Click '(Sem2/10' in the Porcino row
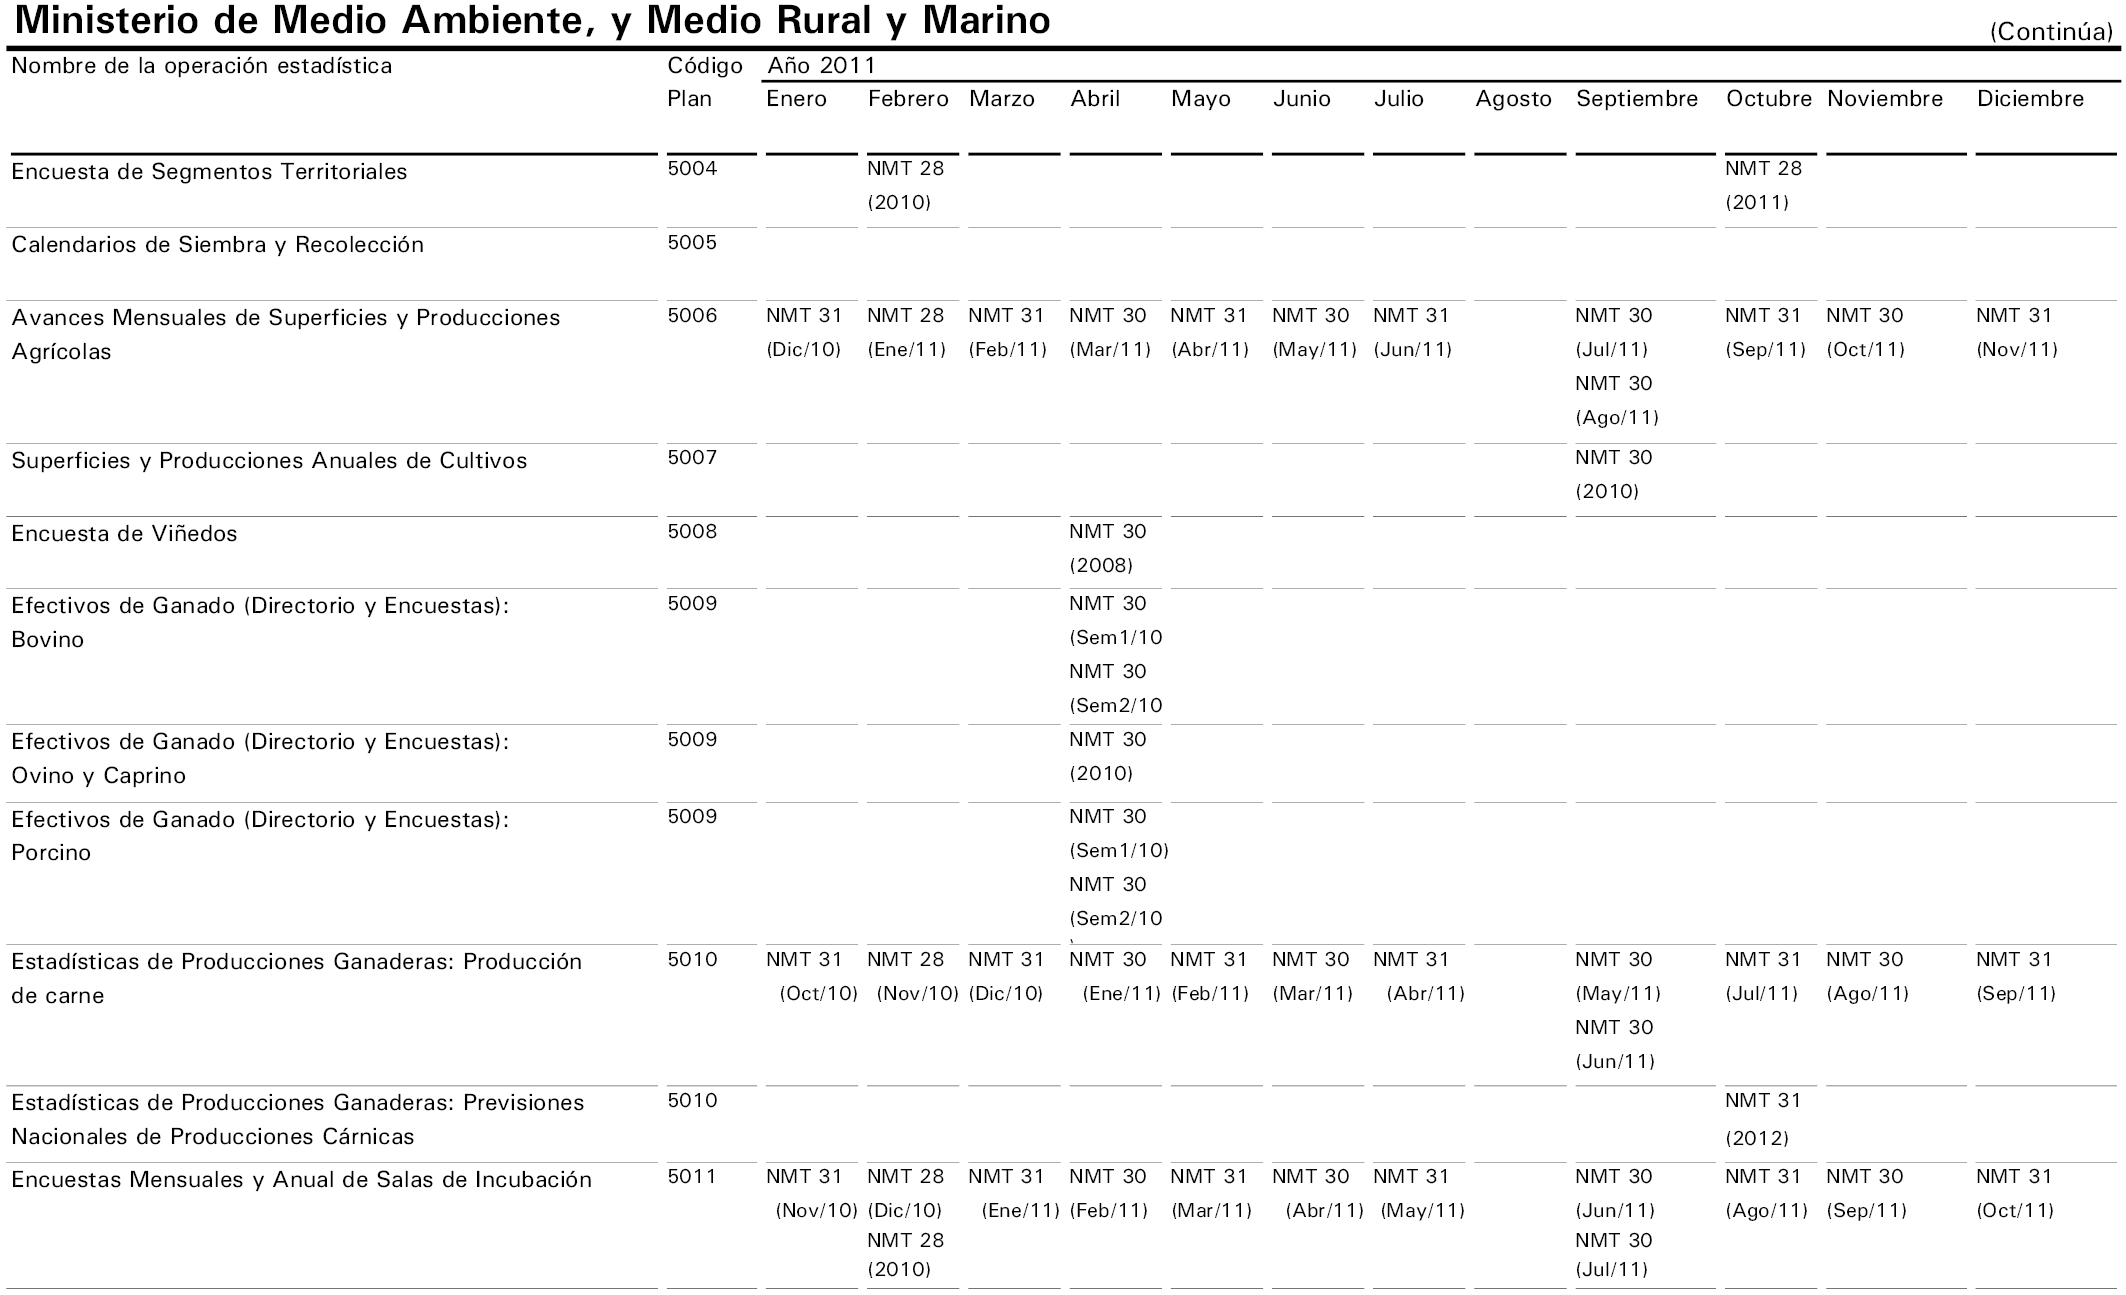2126x1295 pixels. (x=1116, y=919)
